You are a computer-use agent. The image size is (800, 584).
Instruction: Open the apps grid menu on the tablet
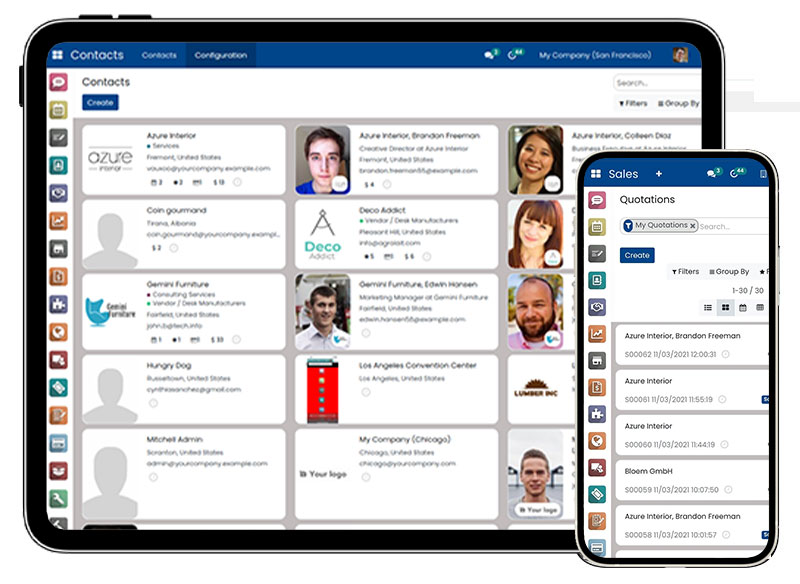click(57, 55)
